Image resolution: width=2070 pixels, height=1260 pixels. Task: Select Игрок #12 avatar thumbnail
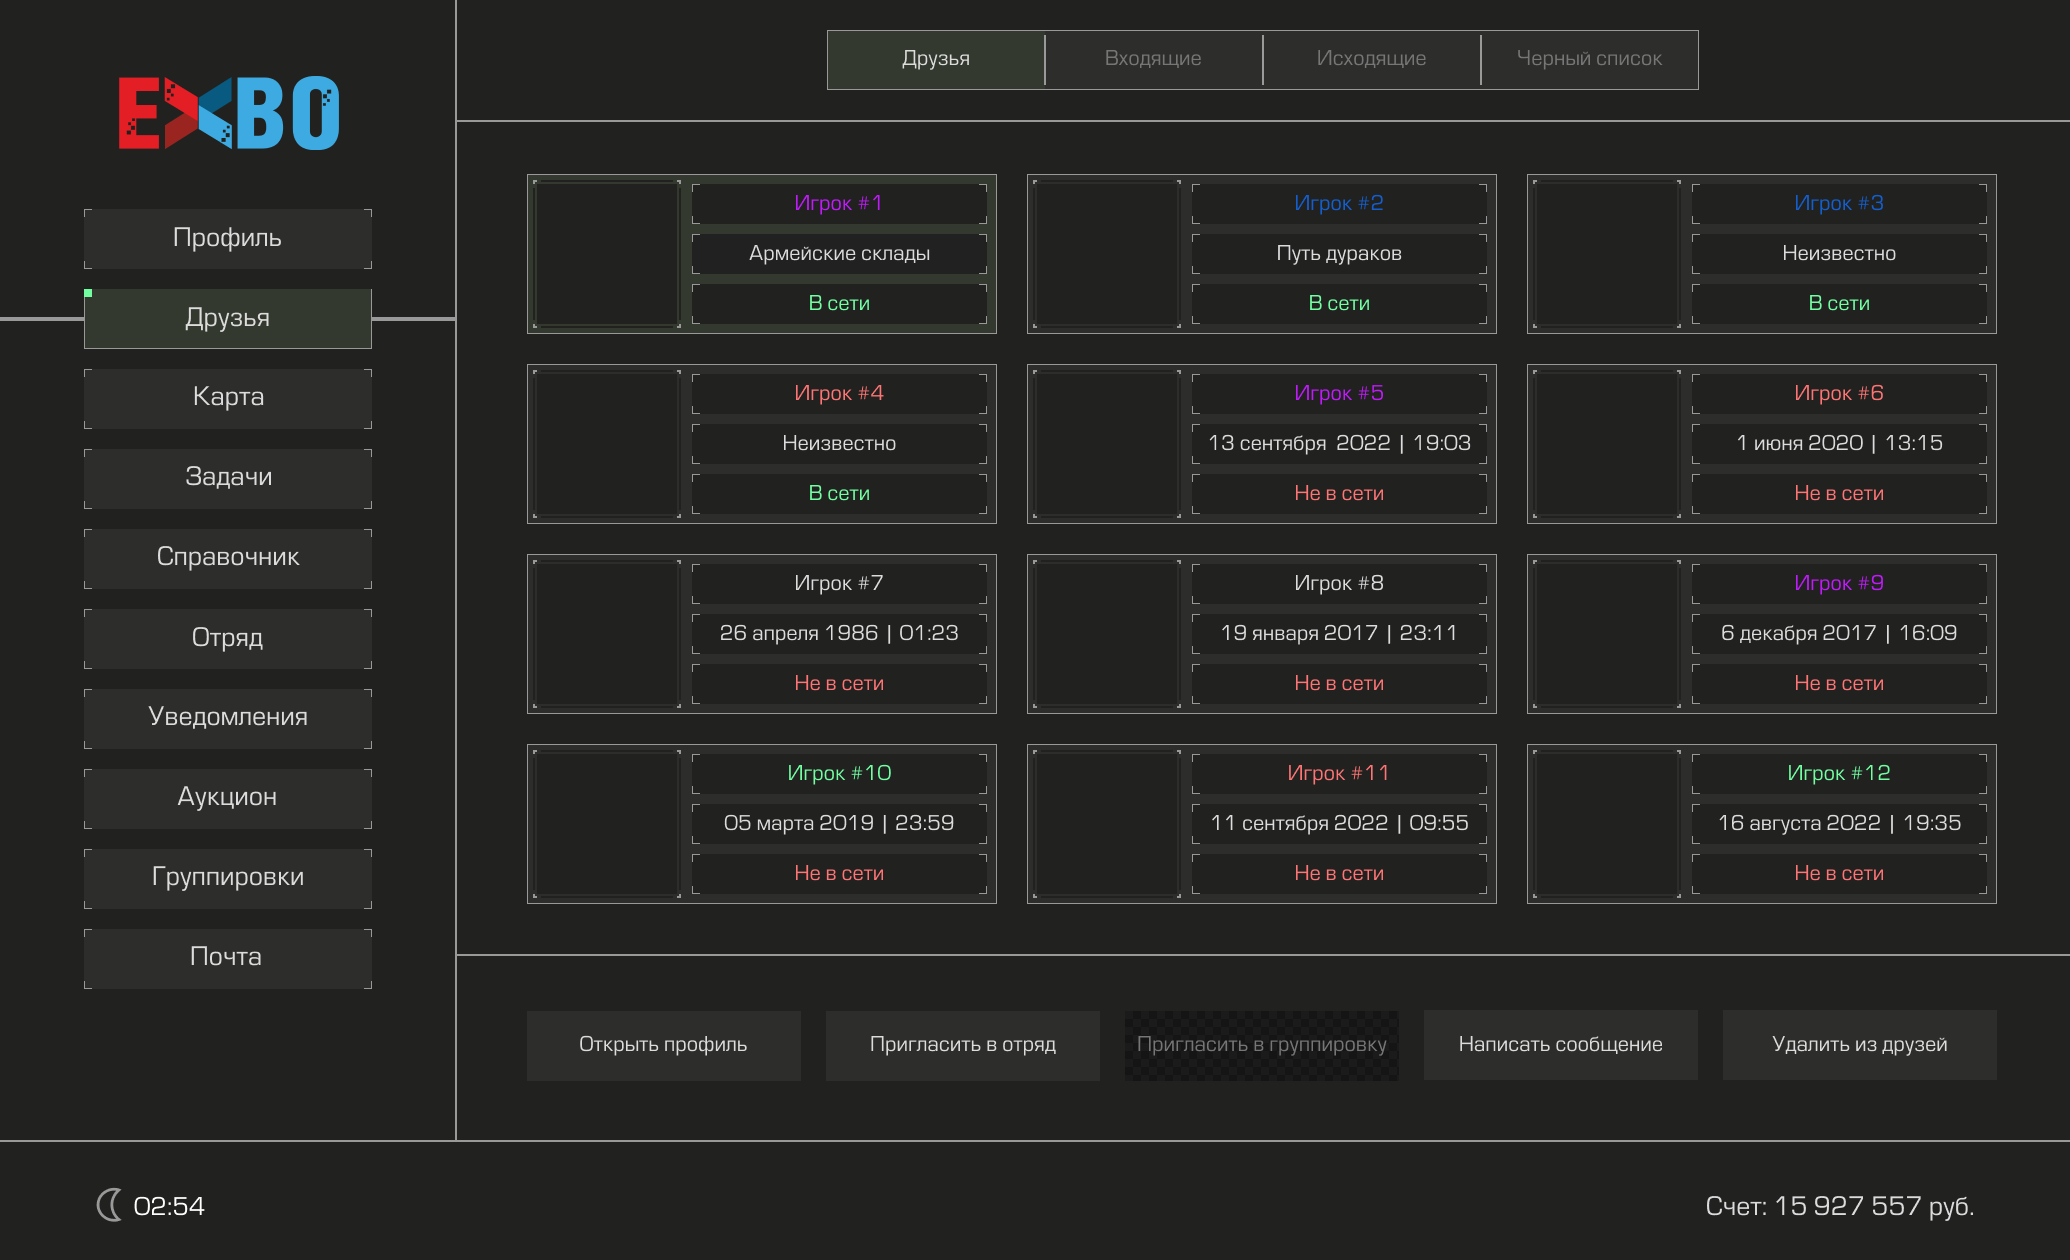[1607, 824]
